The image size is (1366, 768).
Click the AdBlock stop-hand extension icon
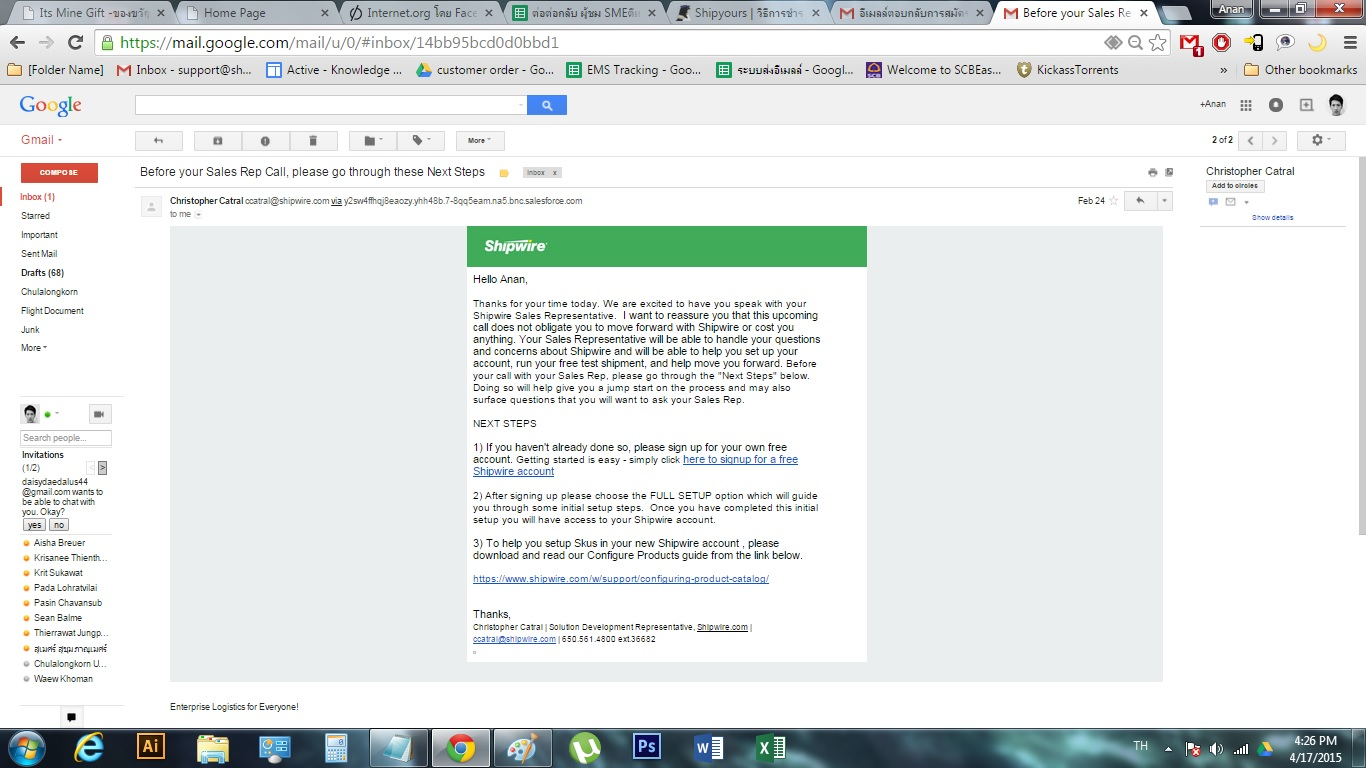1221,43
